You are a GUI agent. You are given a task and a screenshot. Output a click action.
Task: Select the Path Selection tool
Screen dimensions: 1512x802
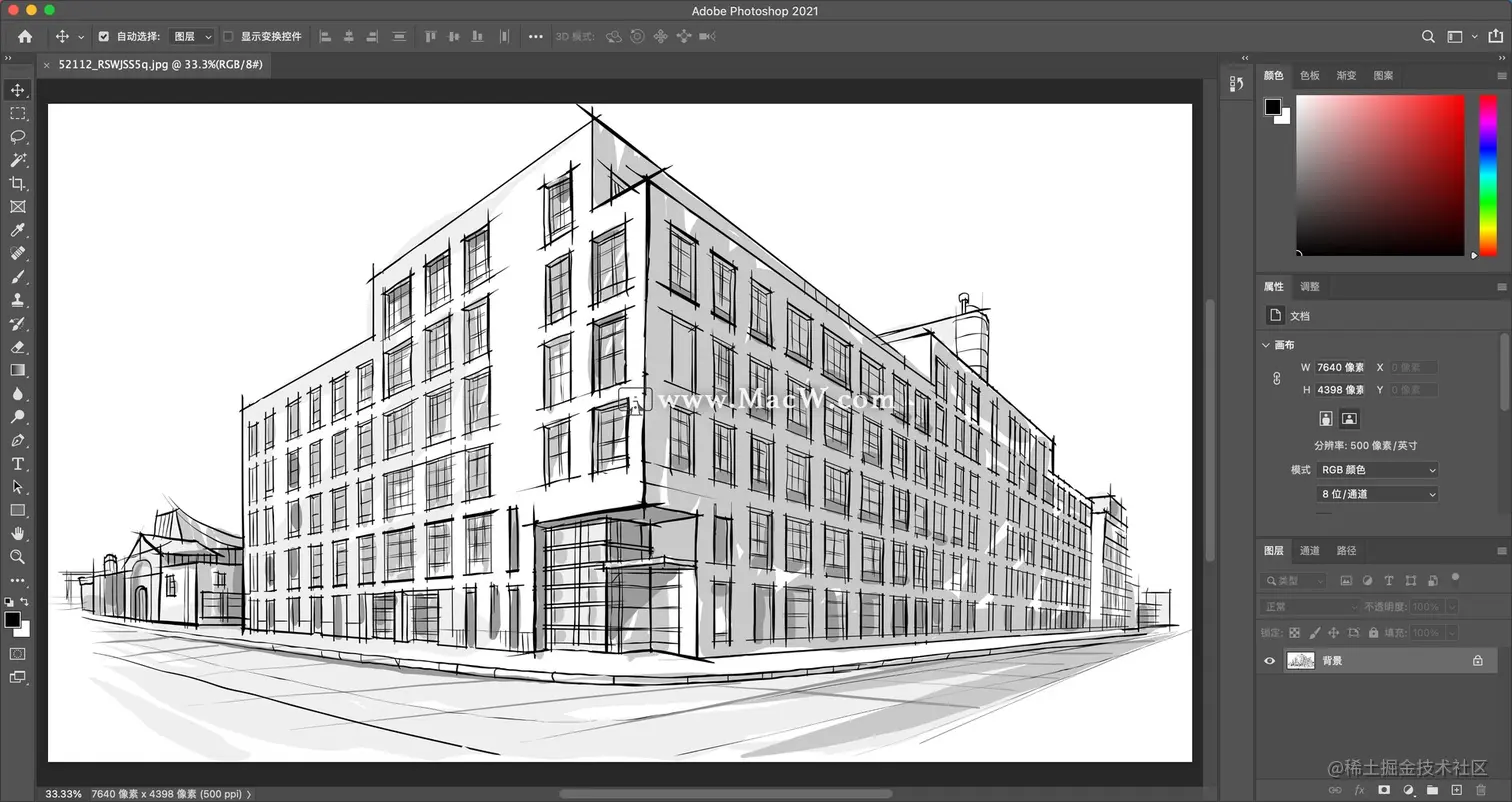point(17,487)
